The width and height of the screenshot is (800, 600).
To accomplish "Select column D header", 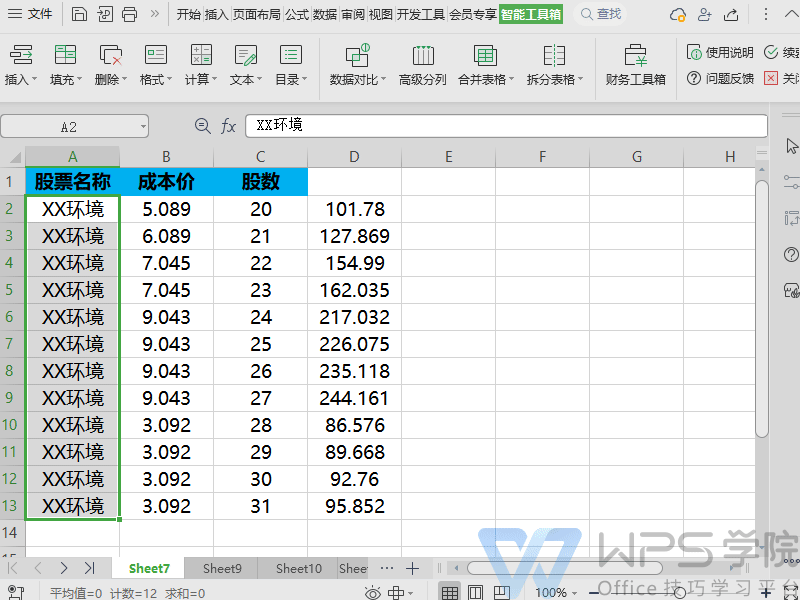I will [x=355, y=156].
